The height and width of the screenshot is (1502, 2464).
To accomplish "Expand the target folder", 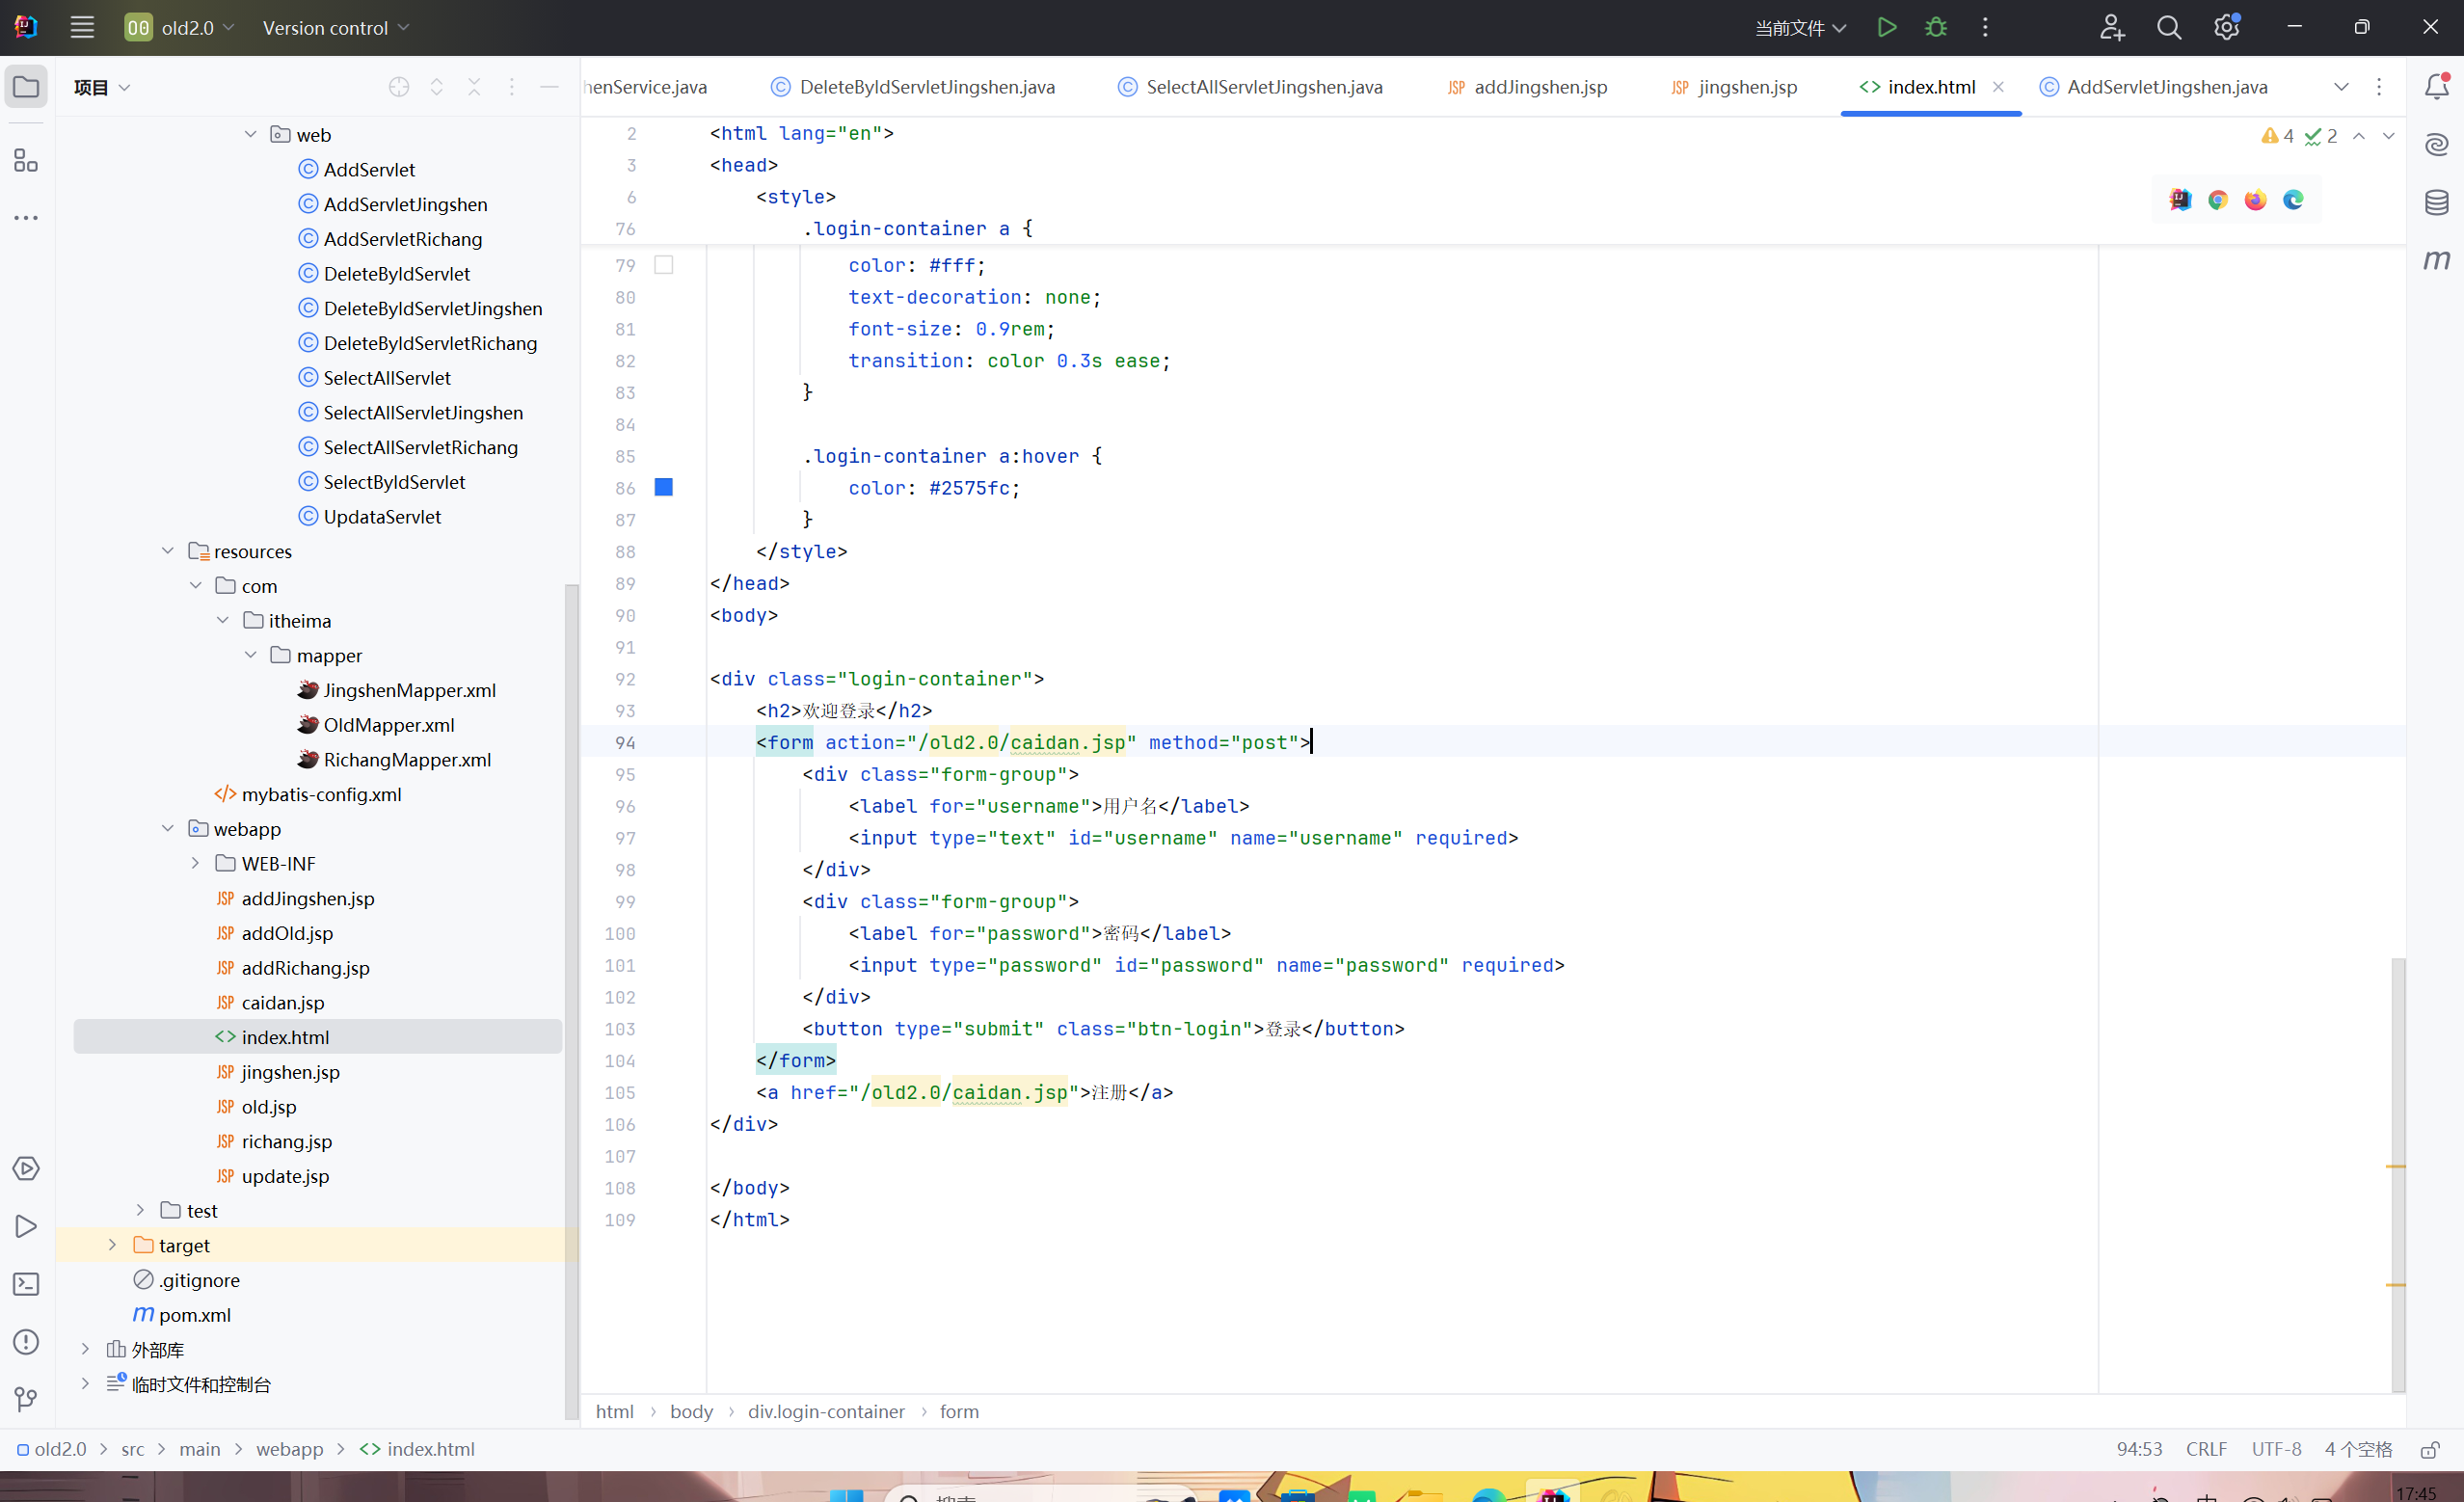I will click(113, 1245).
